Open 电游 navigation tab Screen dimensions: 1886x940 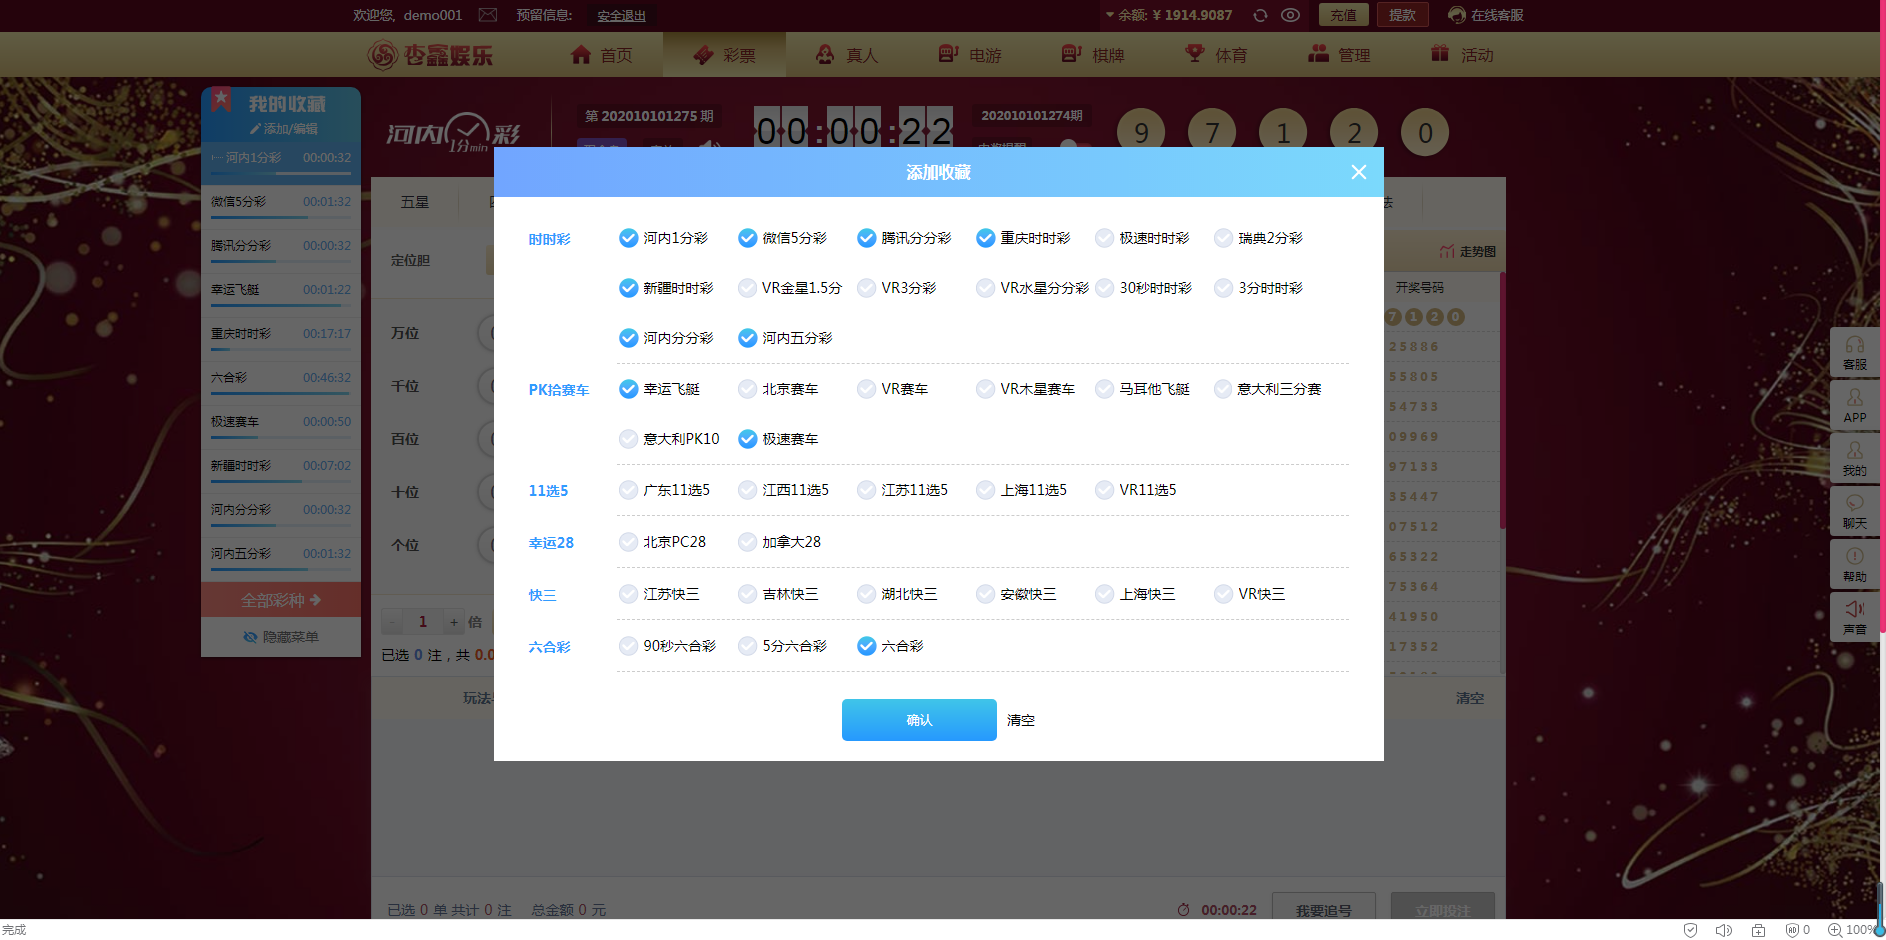(x=970, y=55)
